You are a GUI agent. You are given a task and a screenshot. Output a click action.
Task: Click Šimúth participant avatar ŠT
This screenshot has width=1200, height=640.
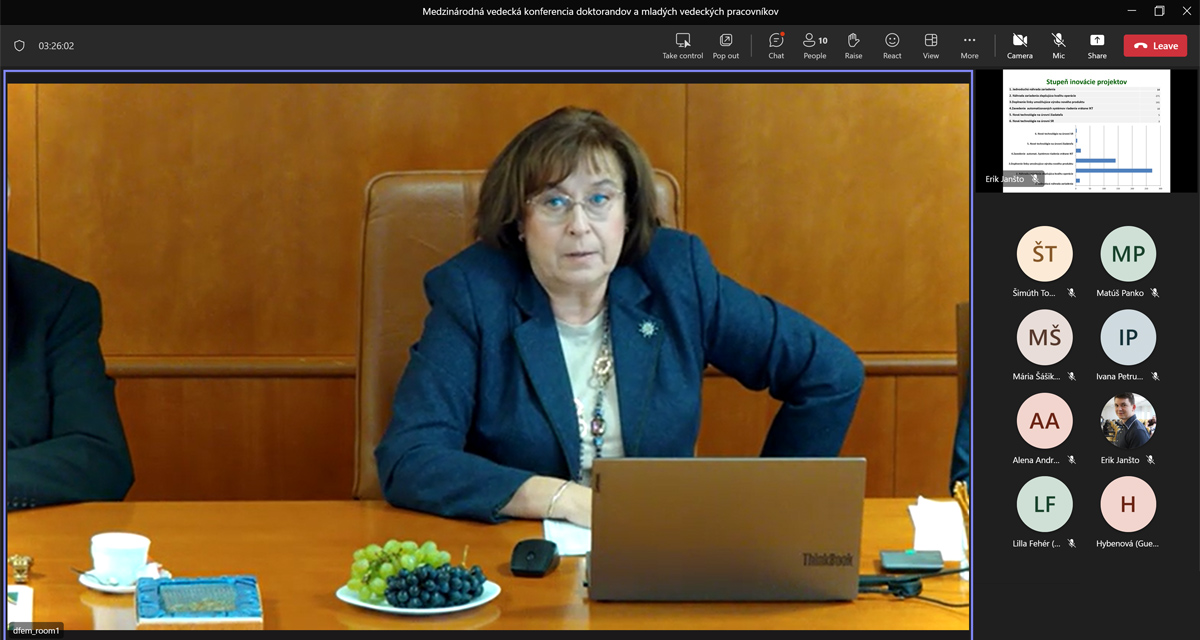[1044, 254]
